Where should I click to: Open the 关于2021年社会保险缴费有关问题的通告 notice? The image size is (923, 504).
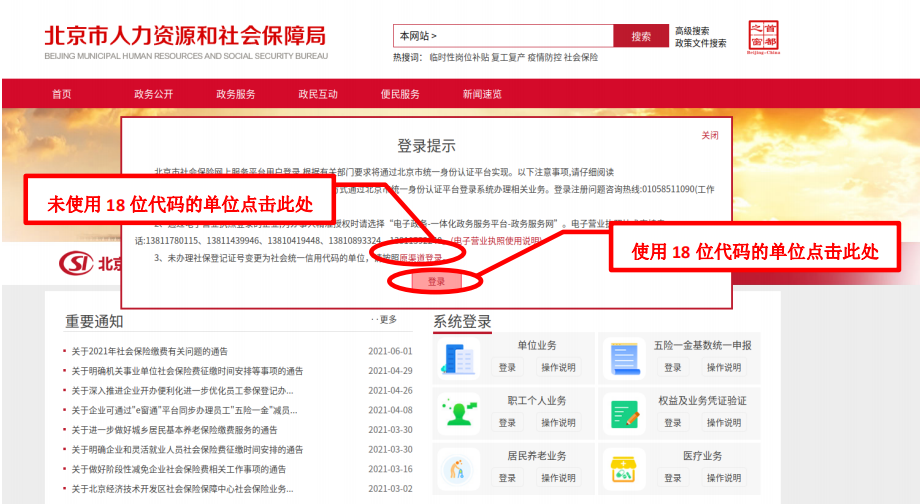pos(150,351)
